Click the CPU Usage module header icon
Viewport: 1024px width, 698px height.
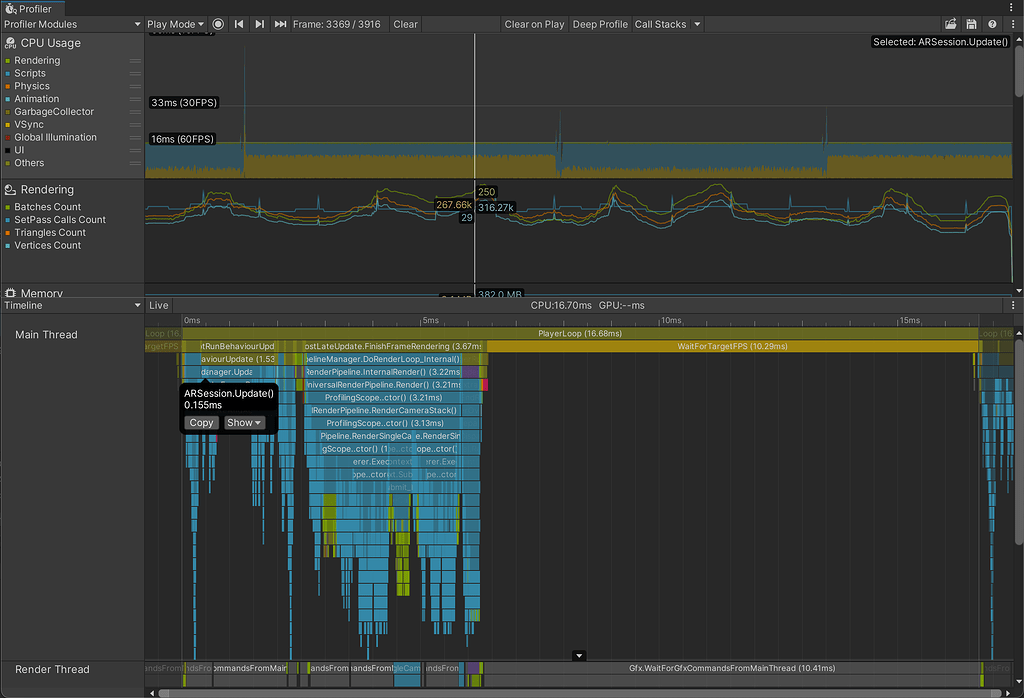pyautogui.click(x=9, y=43)
